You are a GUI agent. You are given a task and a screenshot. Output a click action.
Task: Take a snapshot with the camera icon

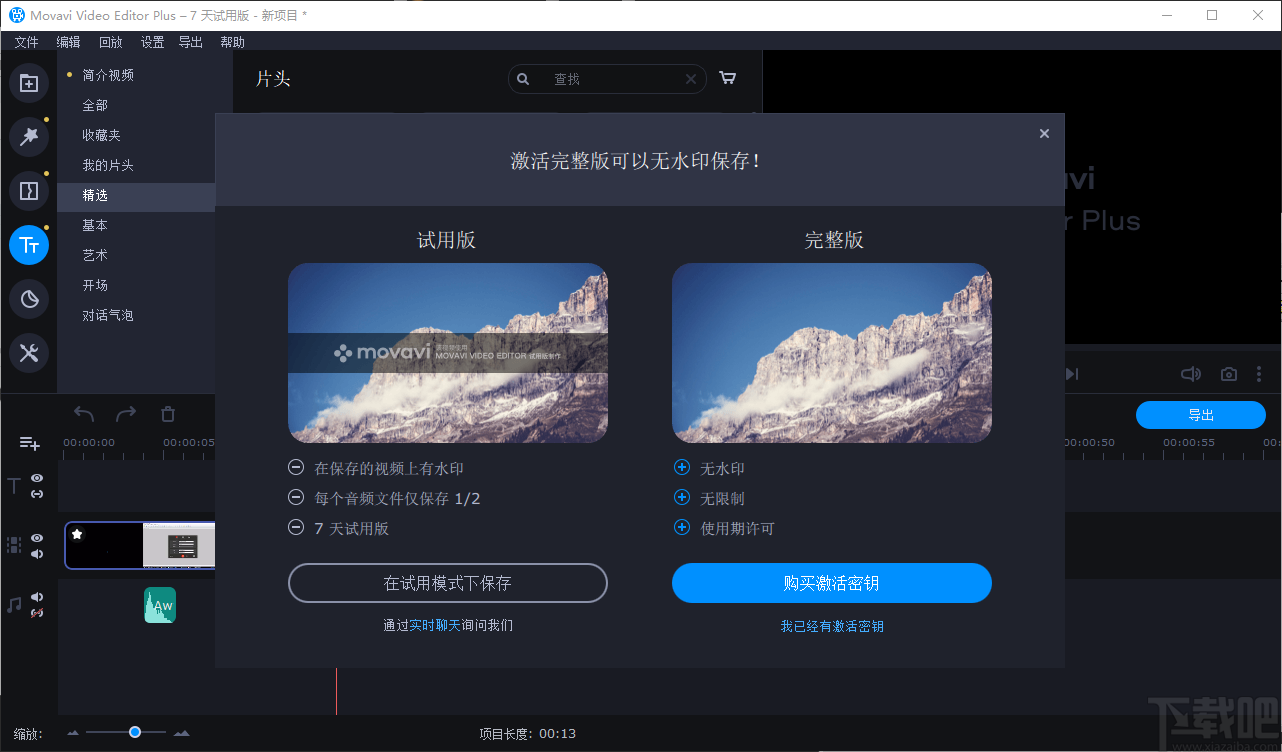click(1229, 374)
